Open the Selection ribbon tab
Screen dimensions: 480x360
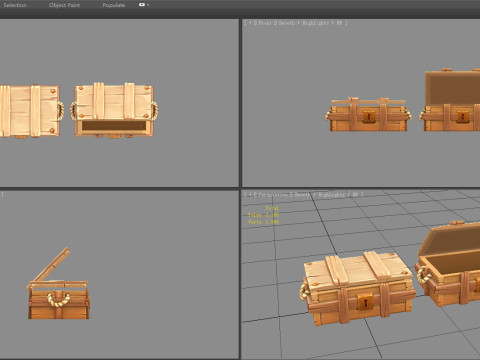coord(15,5)
